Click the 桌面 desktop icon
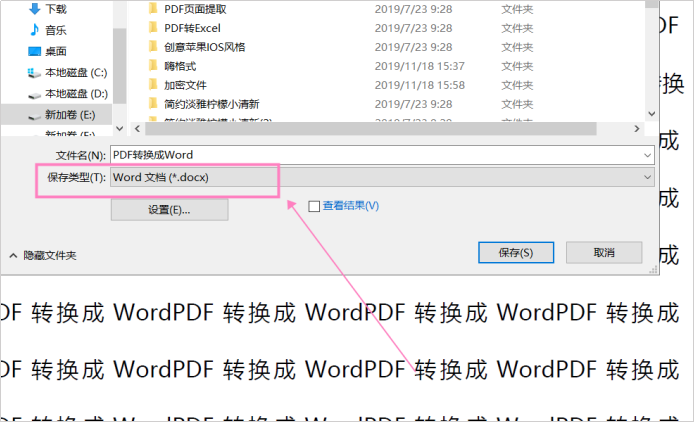Screen dimensions: 695x423 34,51
